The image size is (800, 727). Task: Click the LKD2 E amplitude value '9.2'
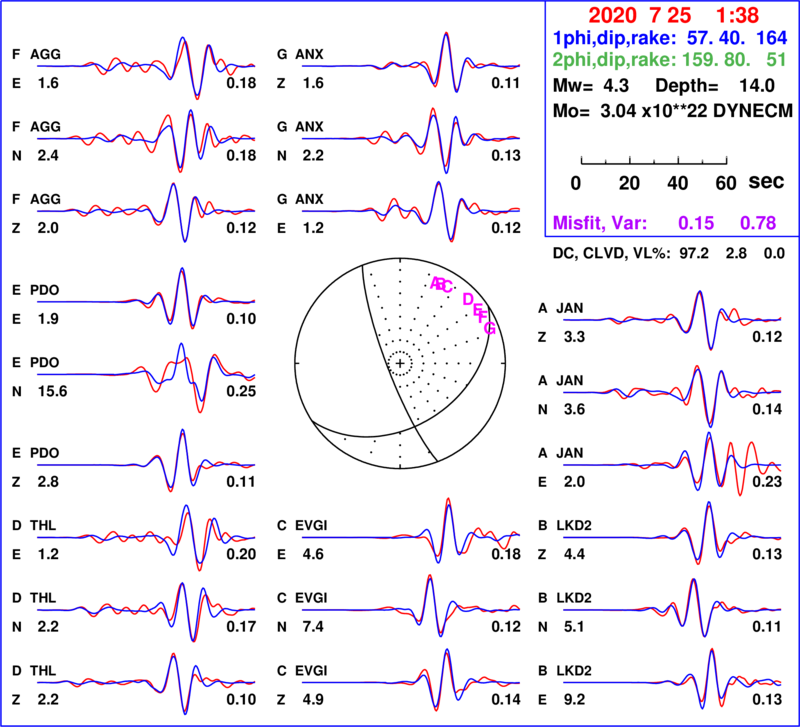[x=574, y=699]
